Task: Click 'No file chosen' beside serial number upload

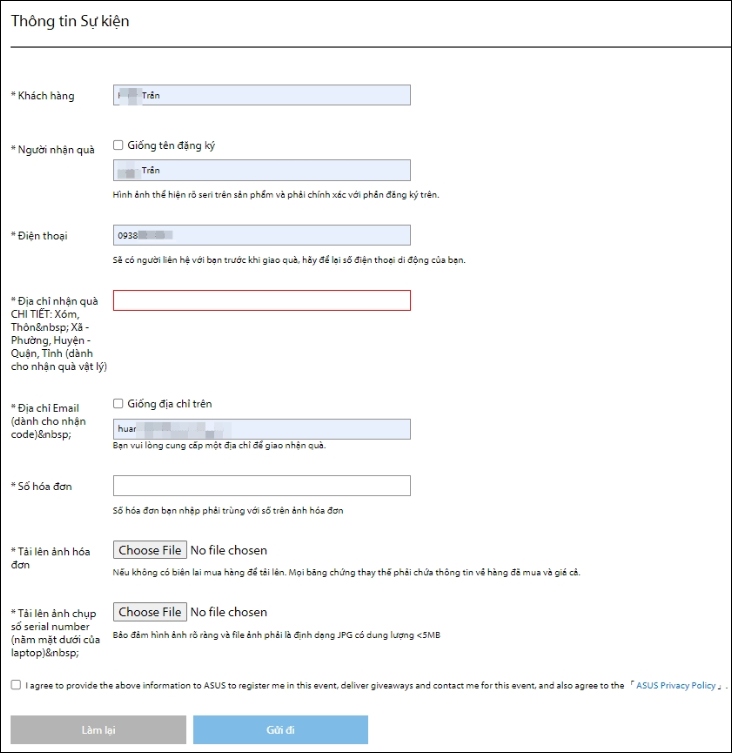Action: tap(228, 612)
